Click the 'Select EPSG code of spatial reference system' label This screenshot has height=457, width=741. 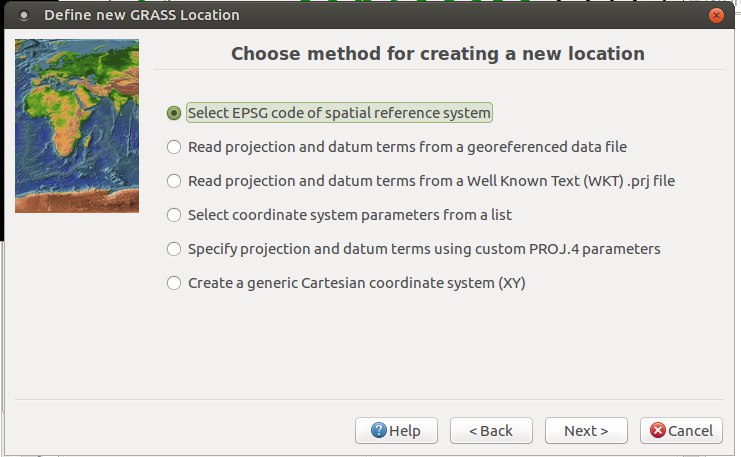click(x=339, y=113)
